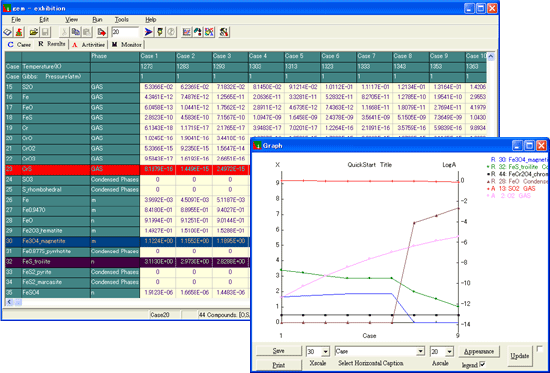Switch to the Activities tab

coord(89,45)
